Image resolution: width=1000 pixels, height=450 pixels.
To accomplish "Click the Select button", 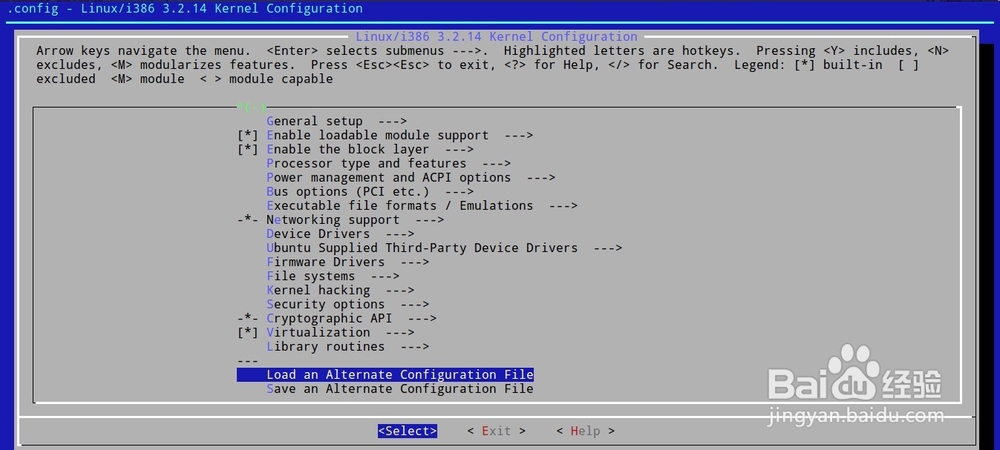I will coord(408,431).
